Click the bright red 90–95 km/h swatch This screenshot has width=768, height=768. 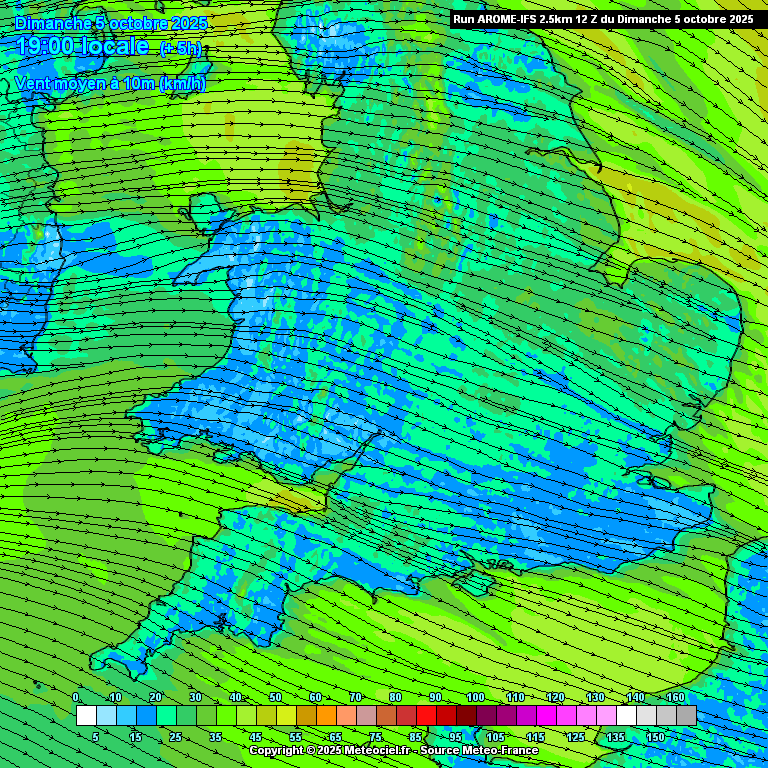click(446, 715)
